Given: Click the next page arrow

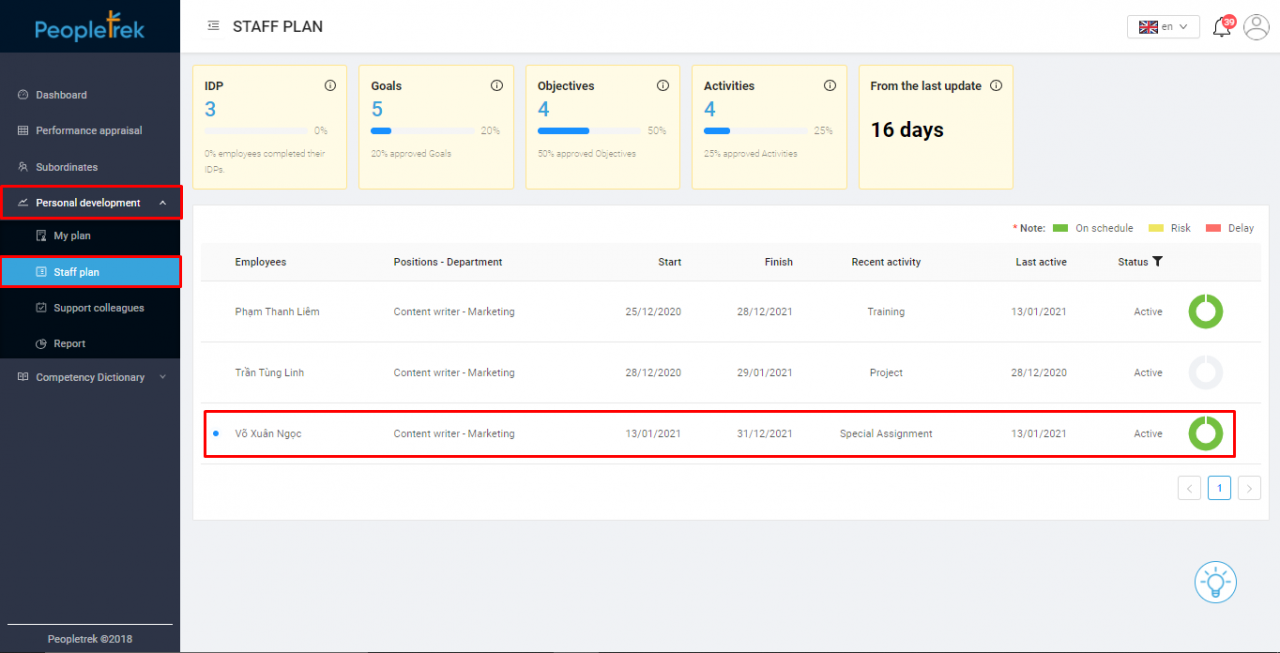Looking at the screenshot, I should (1249, 487).
